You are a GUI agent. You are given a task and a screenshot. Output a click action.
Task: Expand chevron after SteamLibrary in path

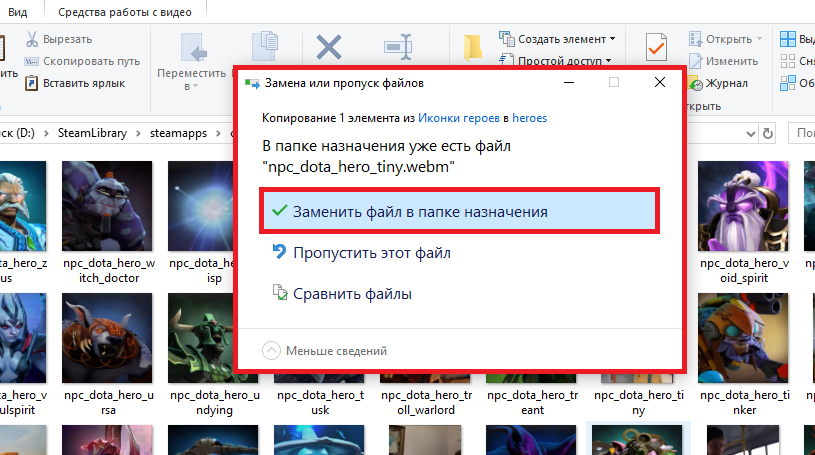pyautogui.click(x=138, y=134)
